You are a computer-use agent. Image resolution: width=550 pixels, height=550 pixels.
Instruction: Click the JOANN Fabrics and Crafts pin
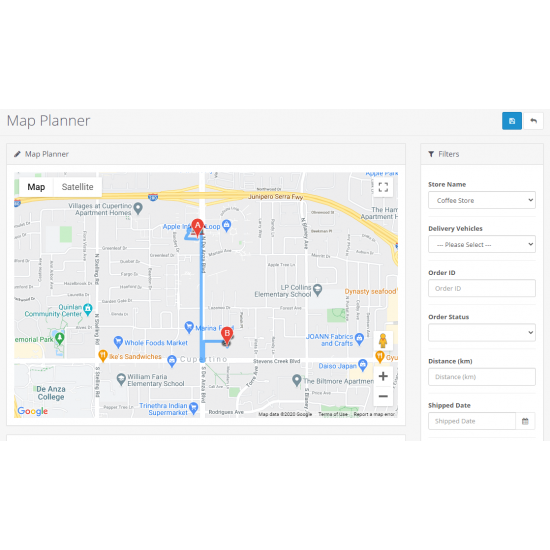click(359, 339)
